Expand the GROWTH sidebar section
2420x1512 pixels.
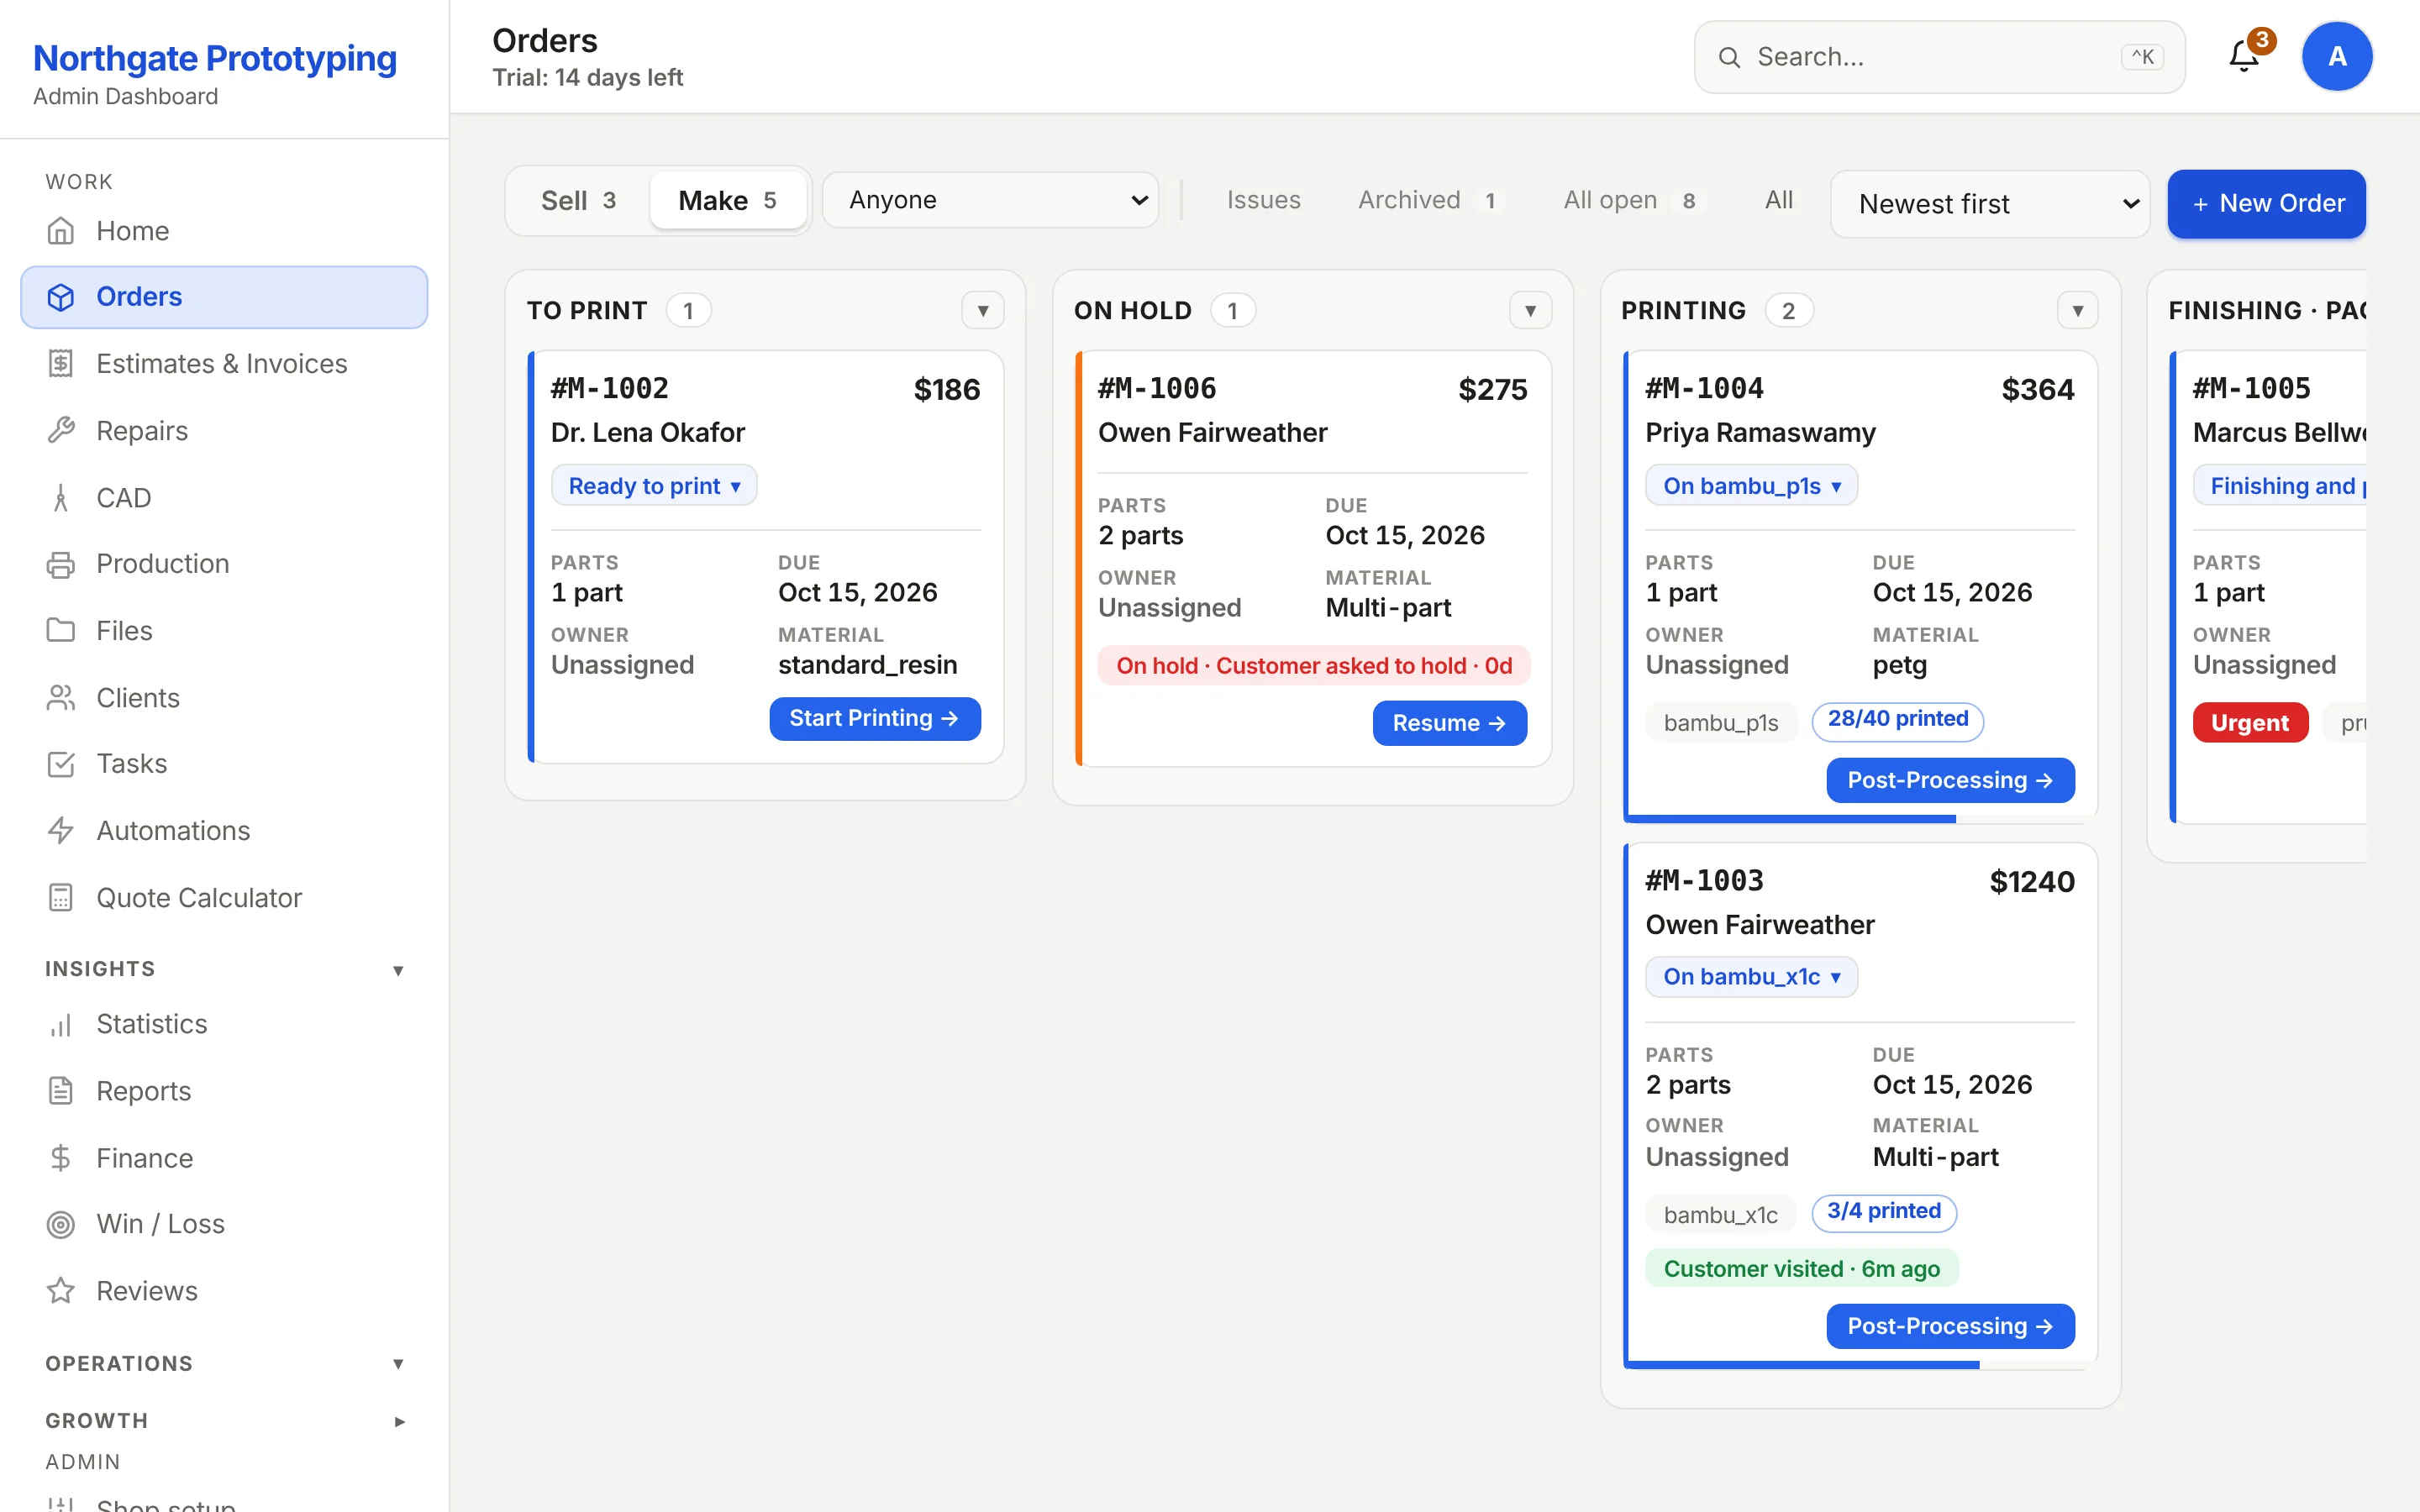coord(399,1421)
